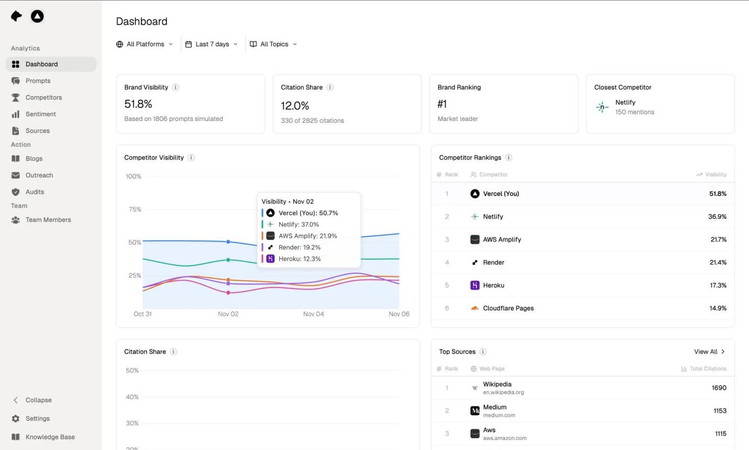Click the Competitors trophy icon
This screenshot has height=450, width=749.
pyautogui.click(x=15, y=97)
